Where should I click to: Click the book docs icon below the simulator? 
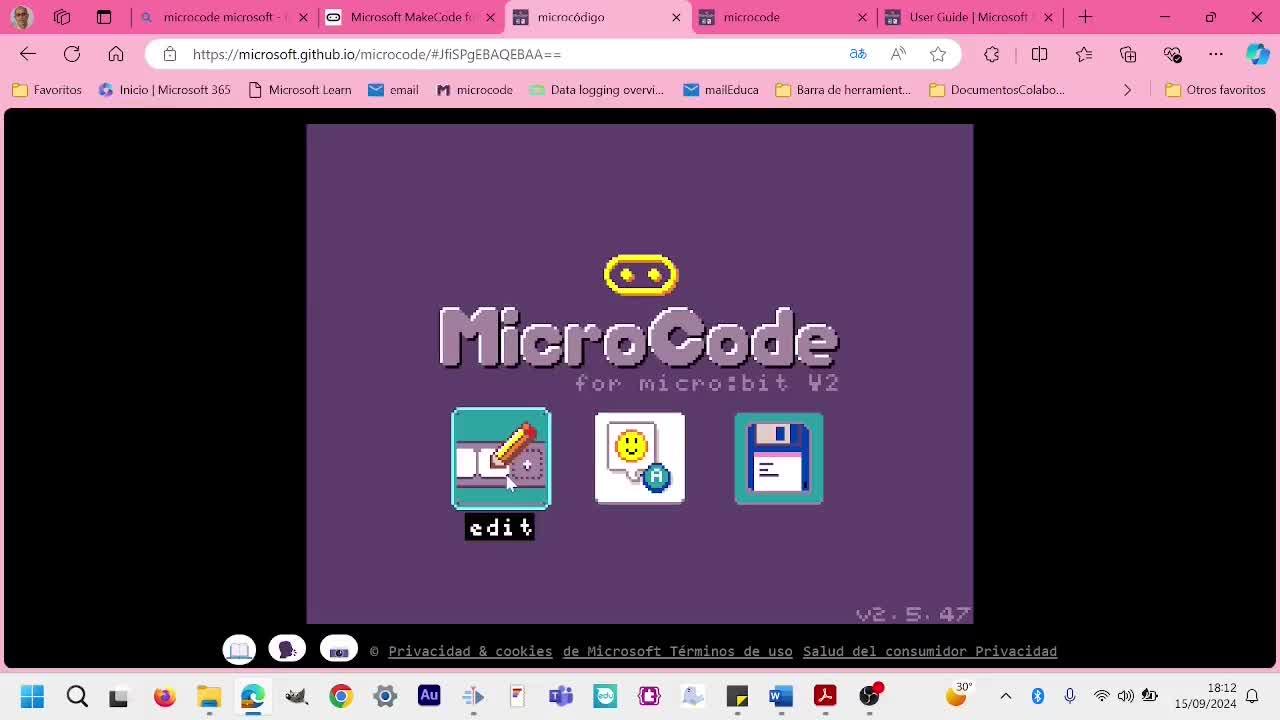coord(239,650)
